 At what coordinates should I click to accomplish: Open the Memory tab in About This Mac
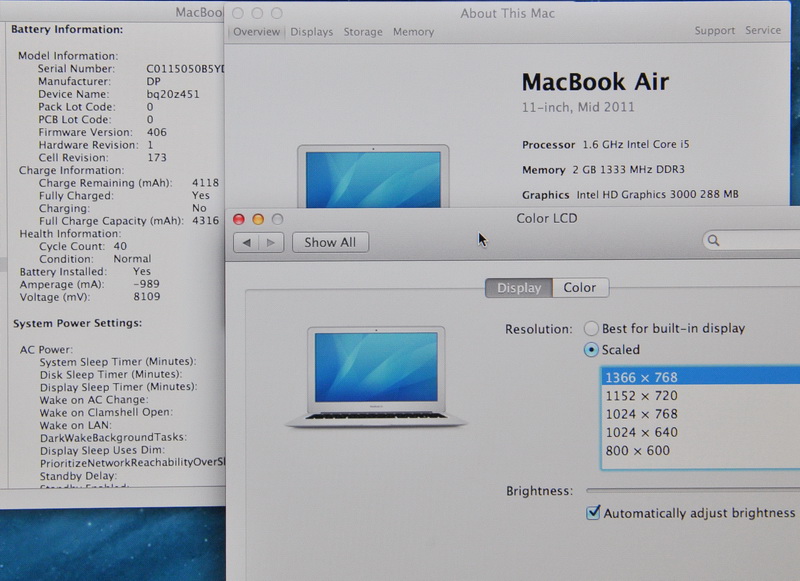(x=413, y=32)
